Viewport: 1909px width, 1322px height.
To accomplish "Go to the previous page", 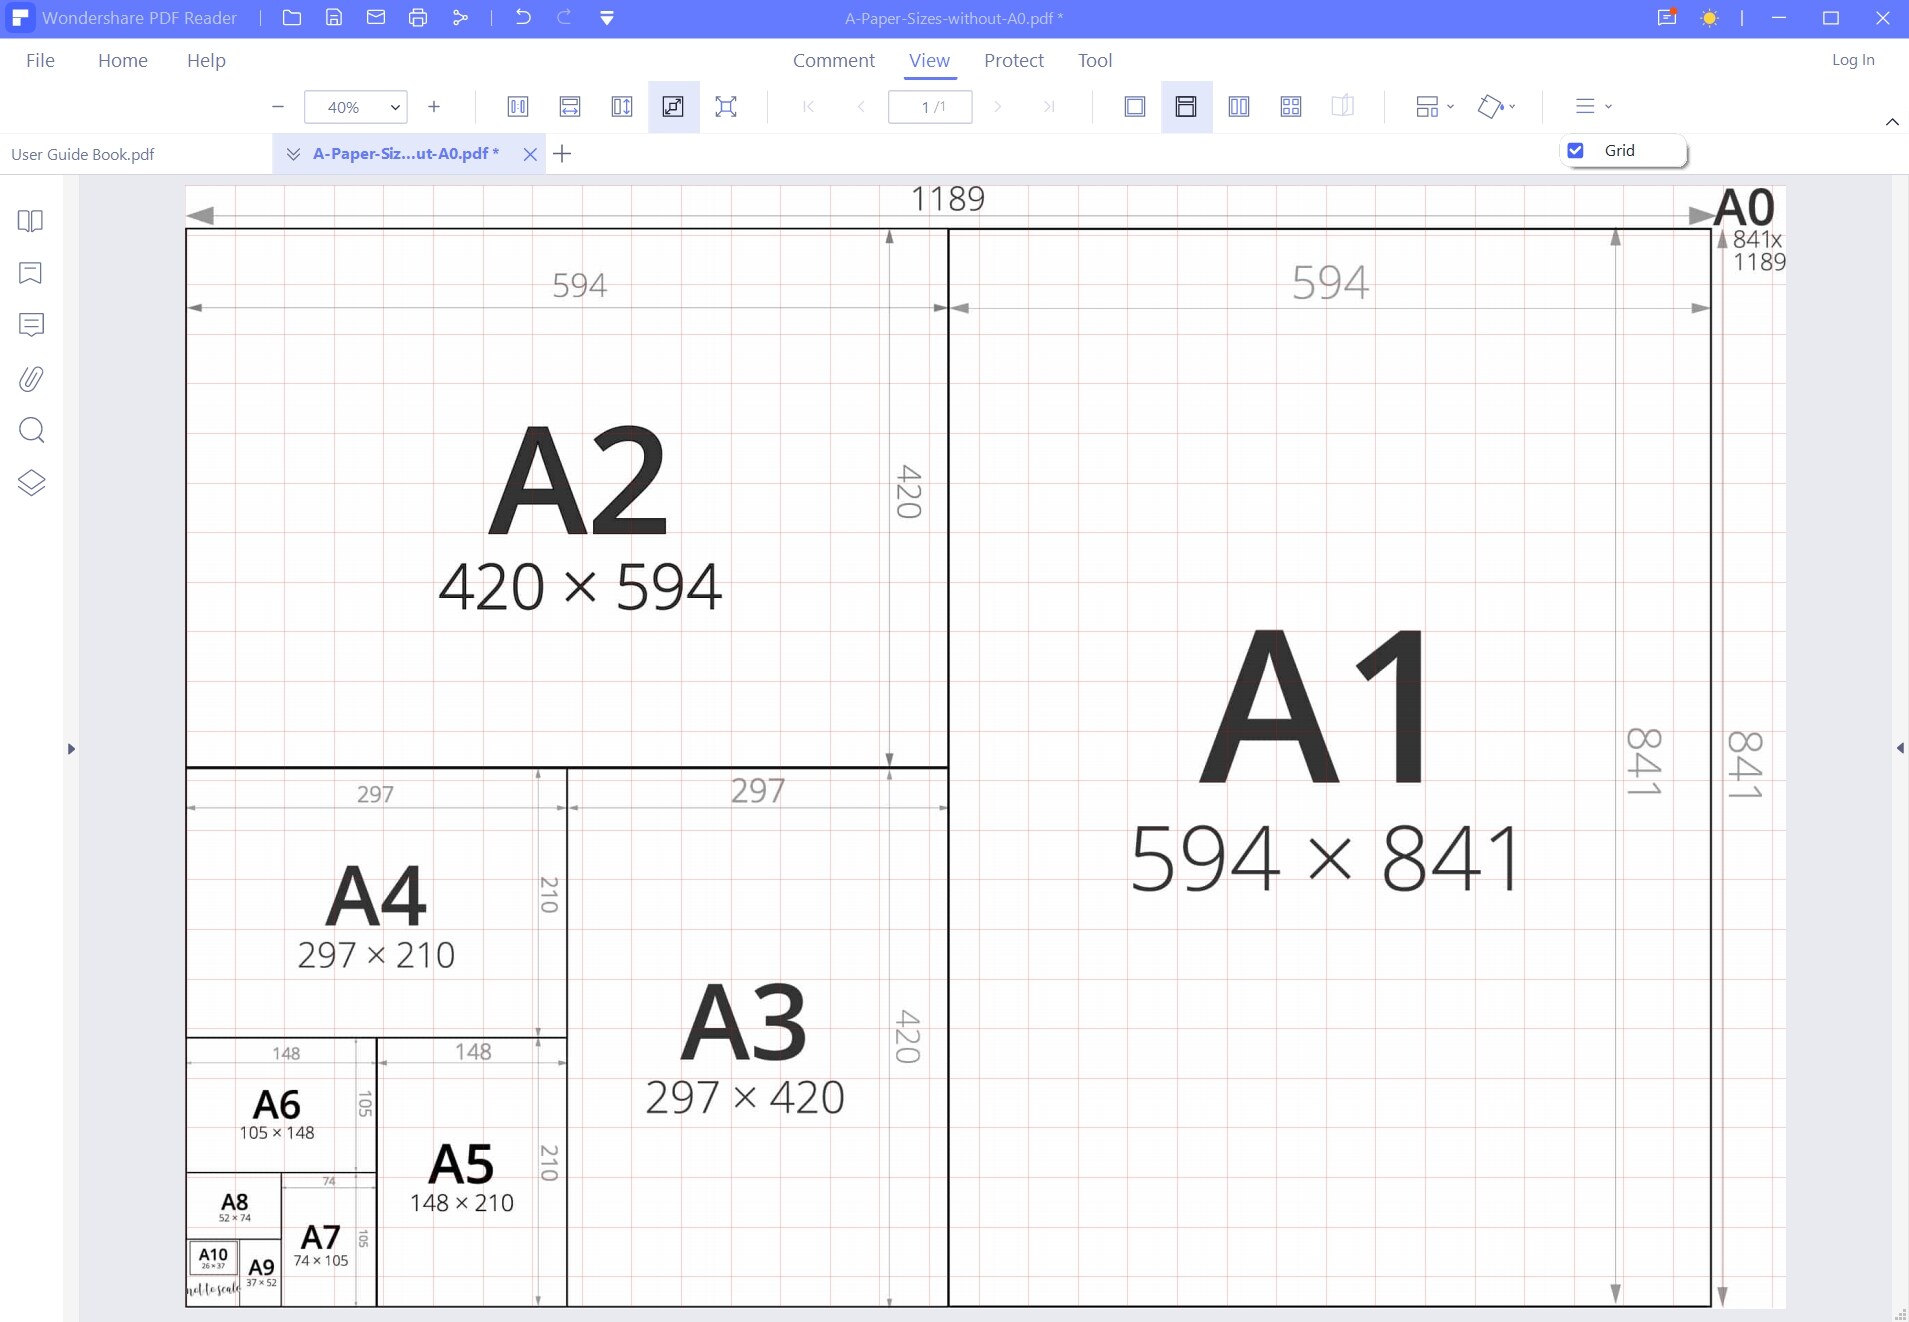I will 861,107.
